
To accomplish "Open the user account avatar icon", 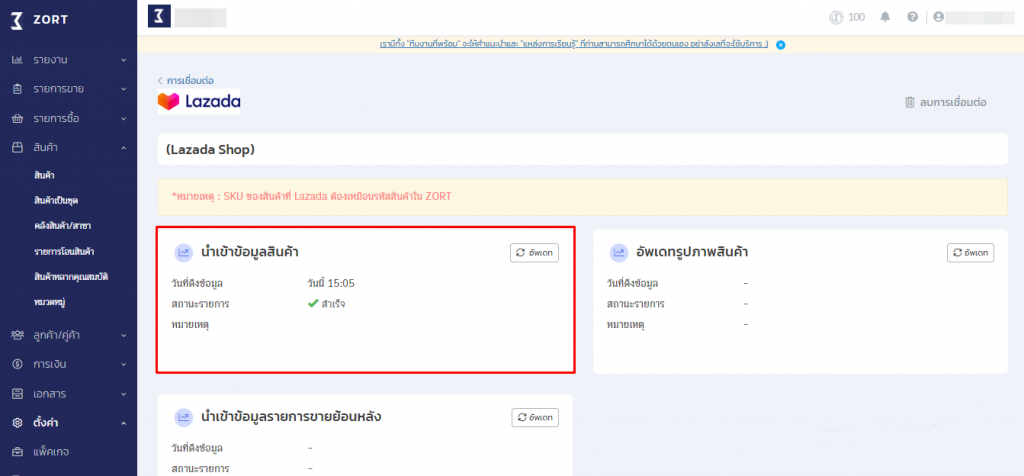I will [x=938, y=17].
